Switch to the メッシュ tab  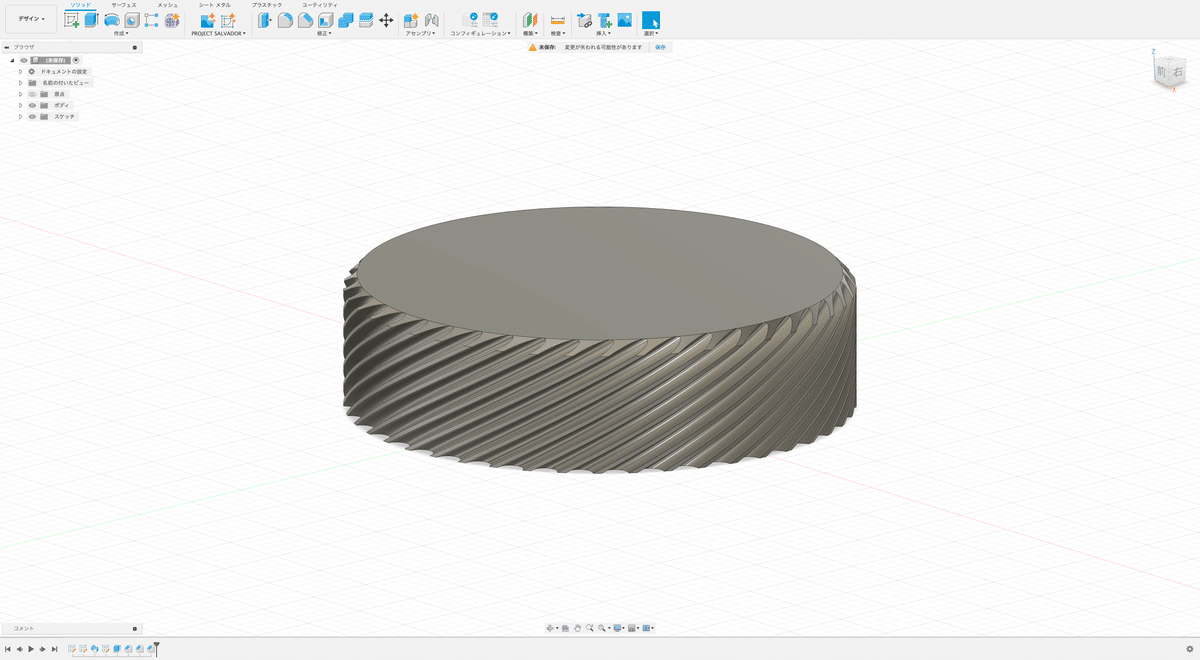167,5
